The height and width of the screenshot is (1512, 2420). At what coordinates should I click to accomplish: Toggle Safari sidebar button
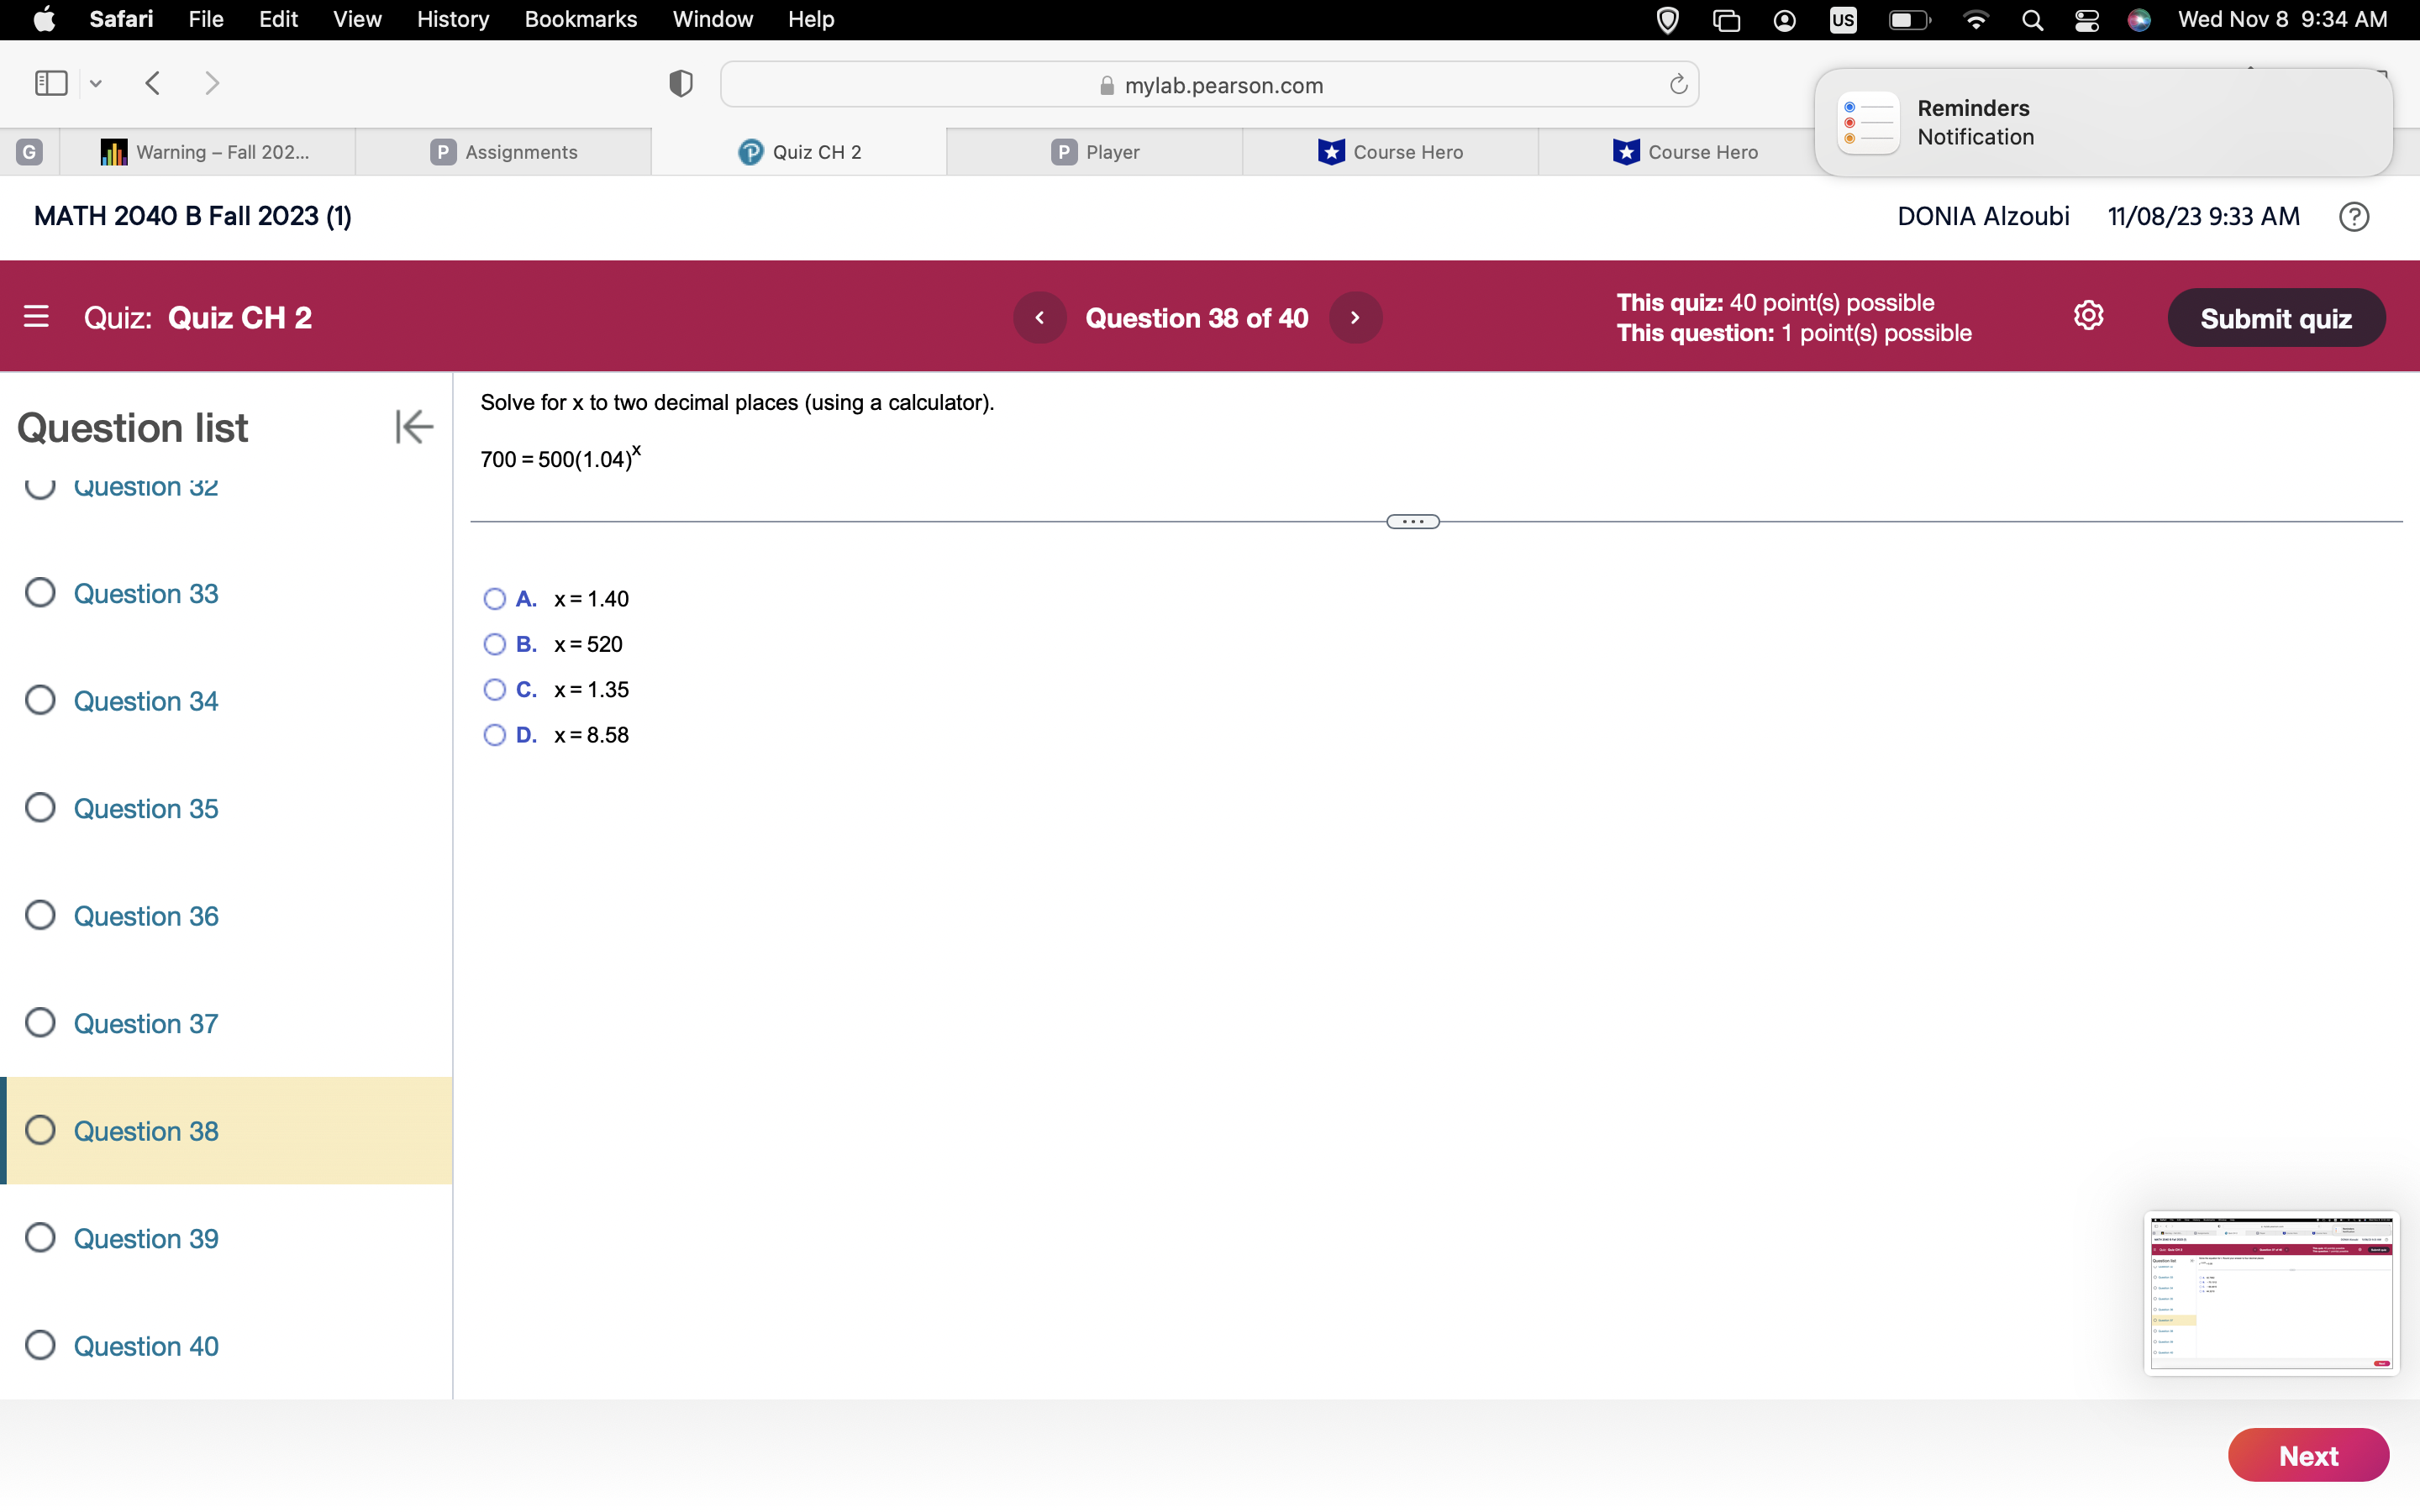[x=51, y=83]
